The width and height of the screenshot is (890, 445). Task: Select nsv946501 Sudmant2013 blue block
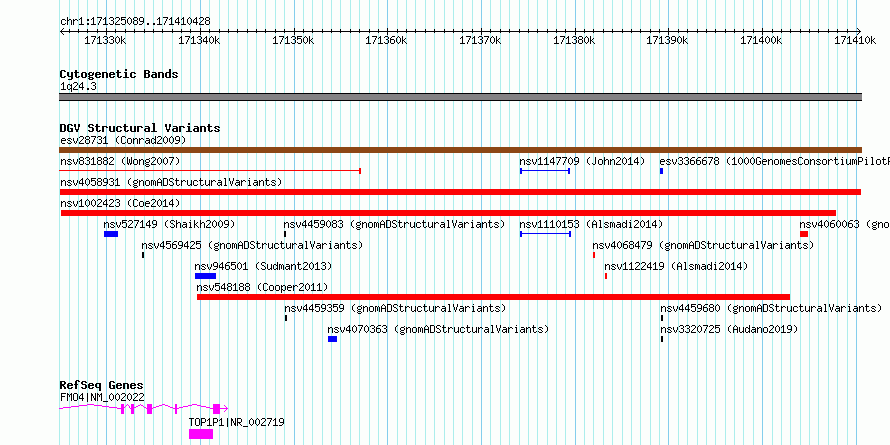205,276
